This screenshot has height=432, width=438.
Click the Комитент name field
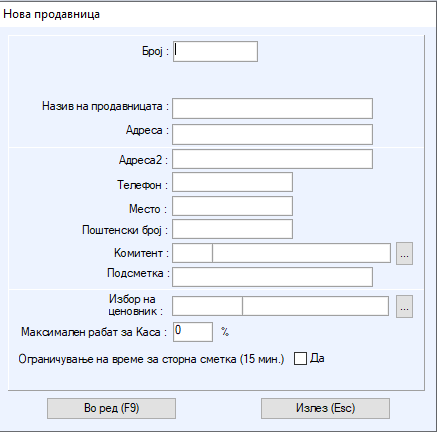click(301, 253)
